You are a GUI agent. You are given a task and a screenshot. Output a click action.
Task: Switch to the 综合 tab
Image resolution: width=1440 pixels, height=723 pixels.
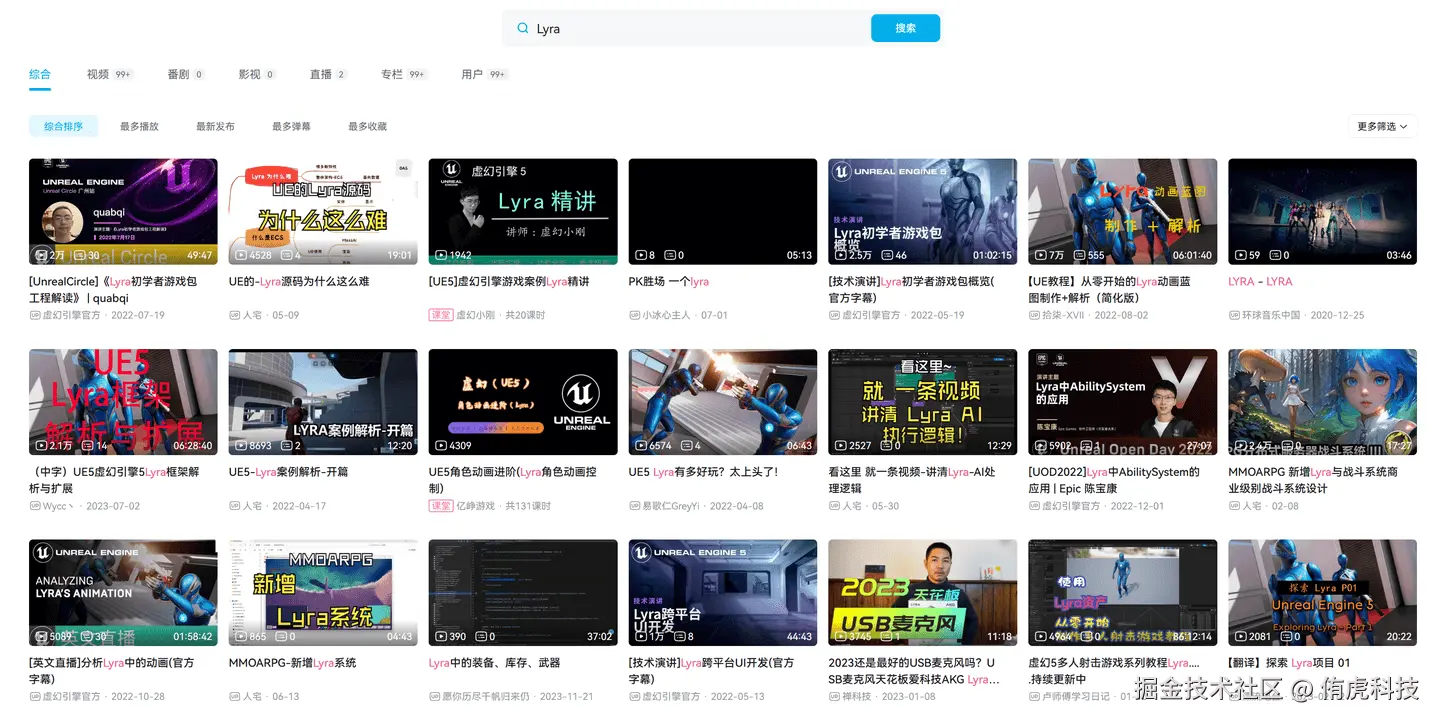pyautogui.click(x=40, y=74)
